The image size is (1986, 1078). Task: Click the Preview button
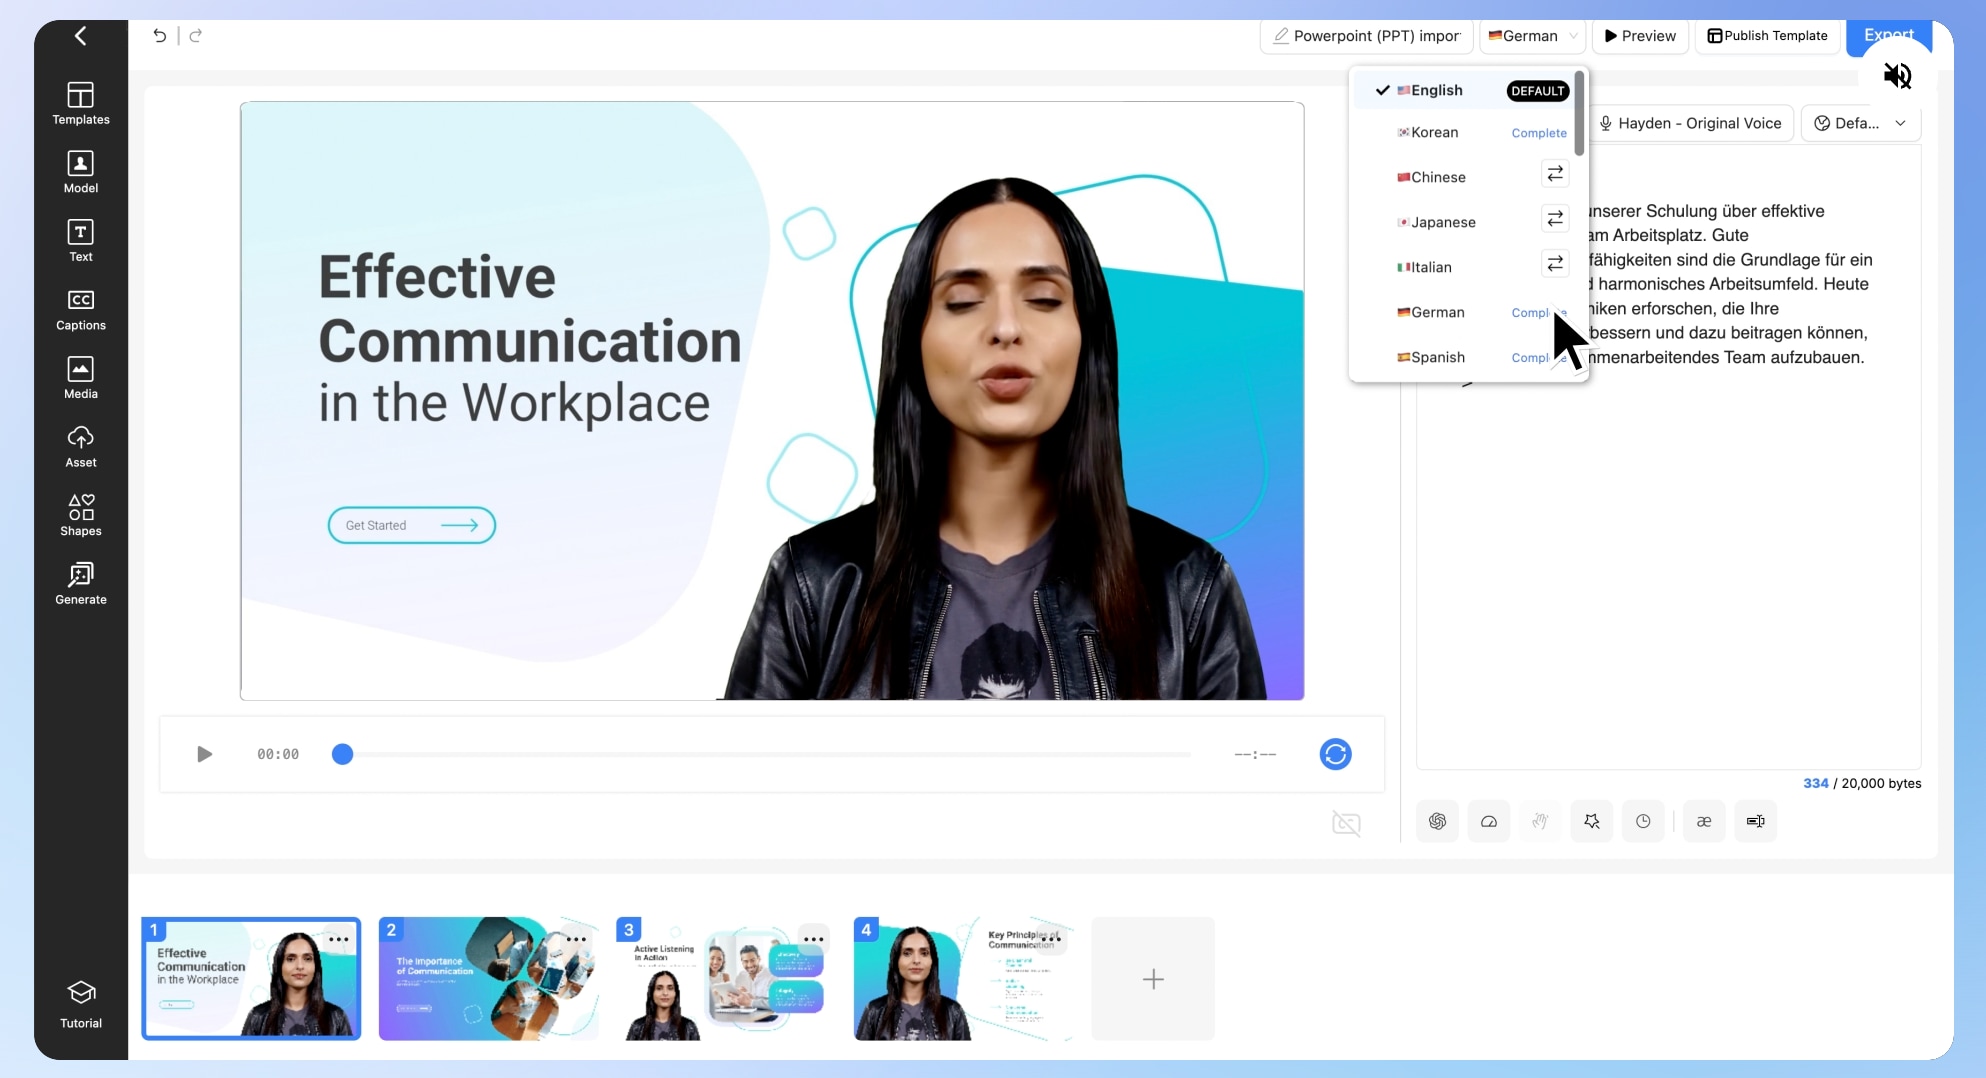click(x=1640, y=36)
